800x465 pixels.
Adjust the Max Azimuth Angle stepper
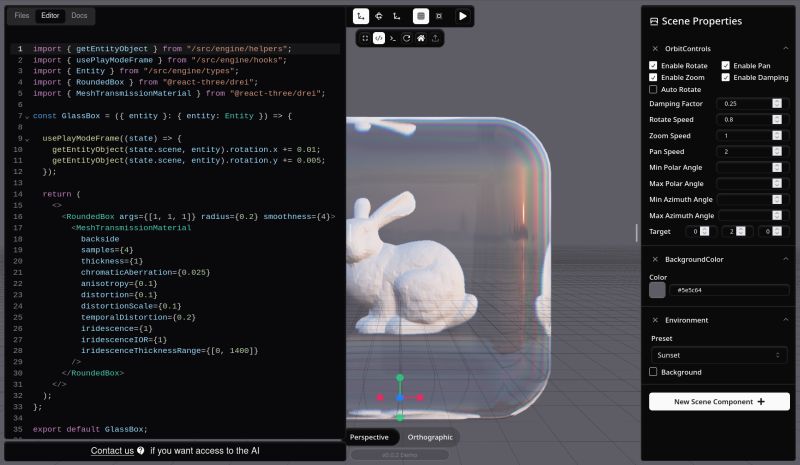coord(777,215)
